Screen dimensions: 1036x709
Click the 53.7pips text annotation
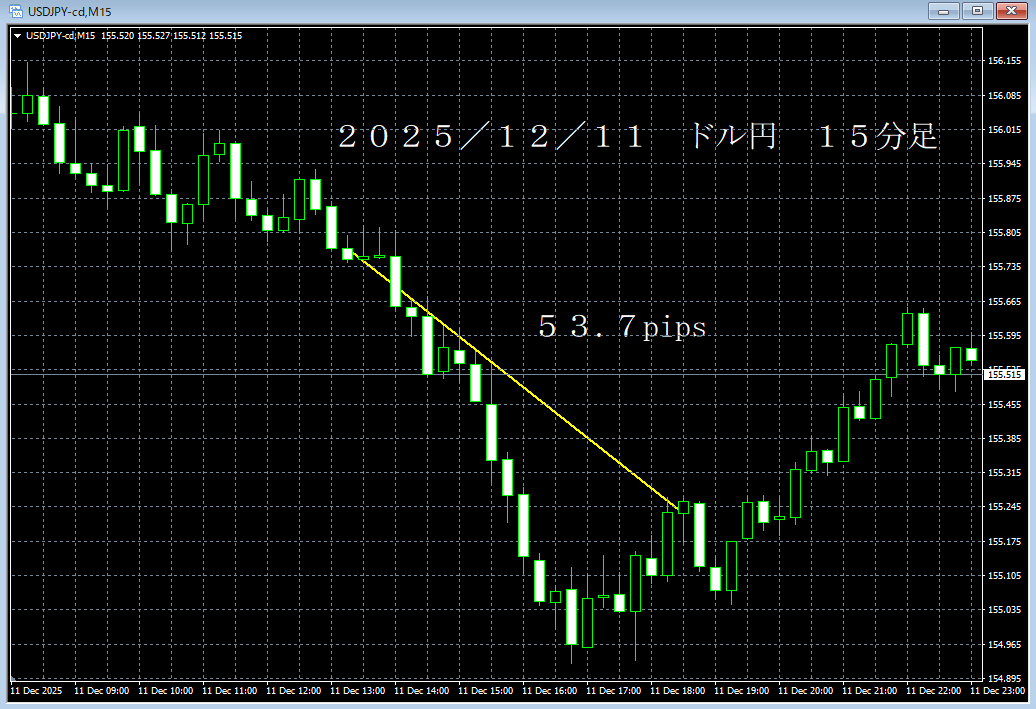point(620,327)
